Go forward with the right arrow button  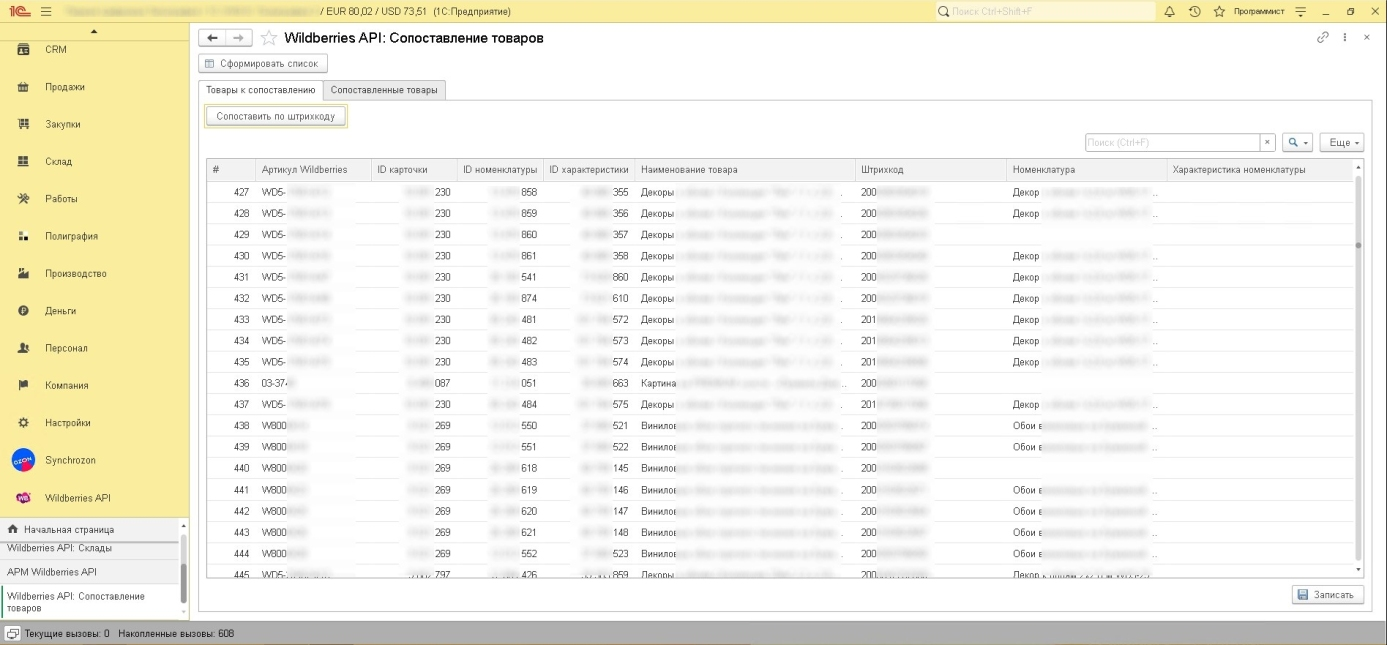(238, 38)
